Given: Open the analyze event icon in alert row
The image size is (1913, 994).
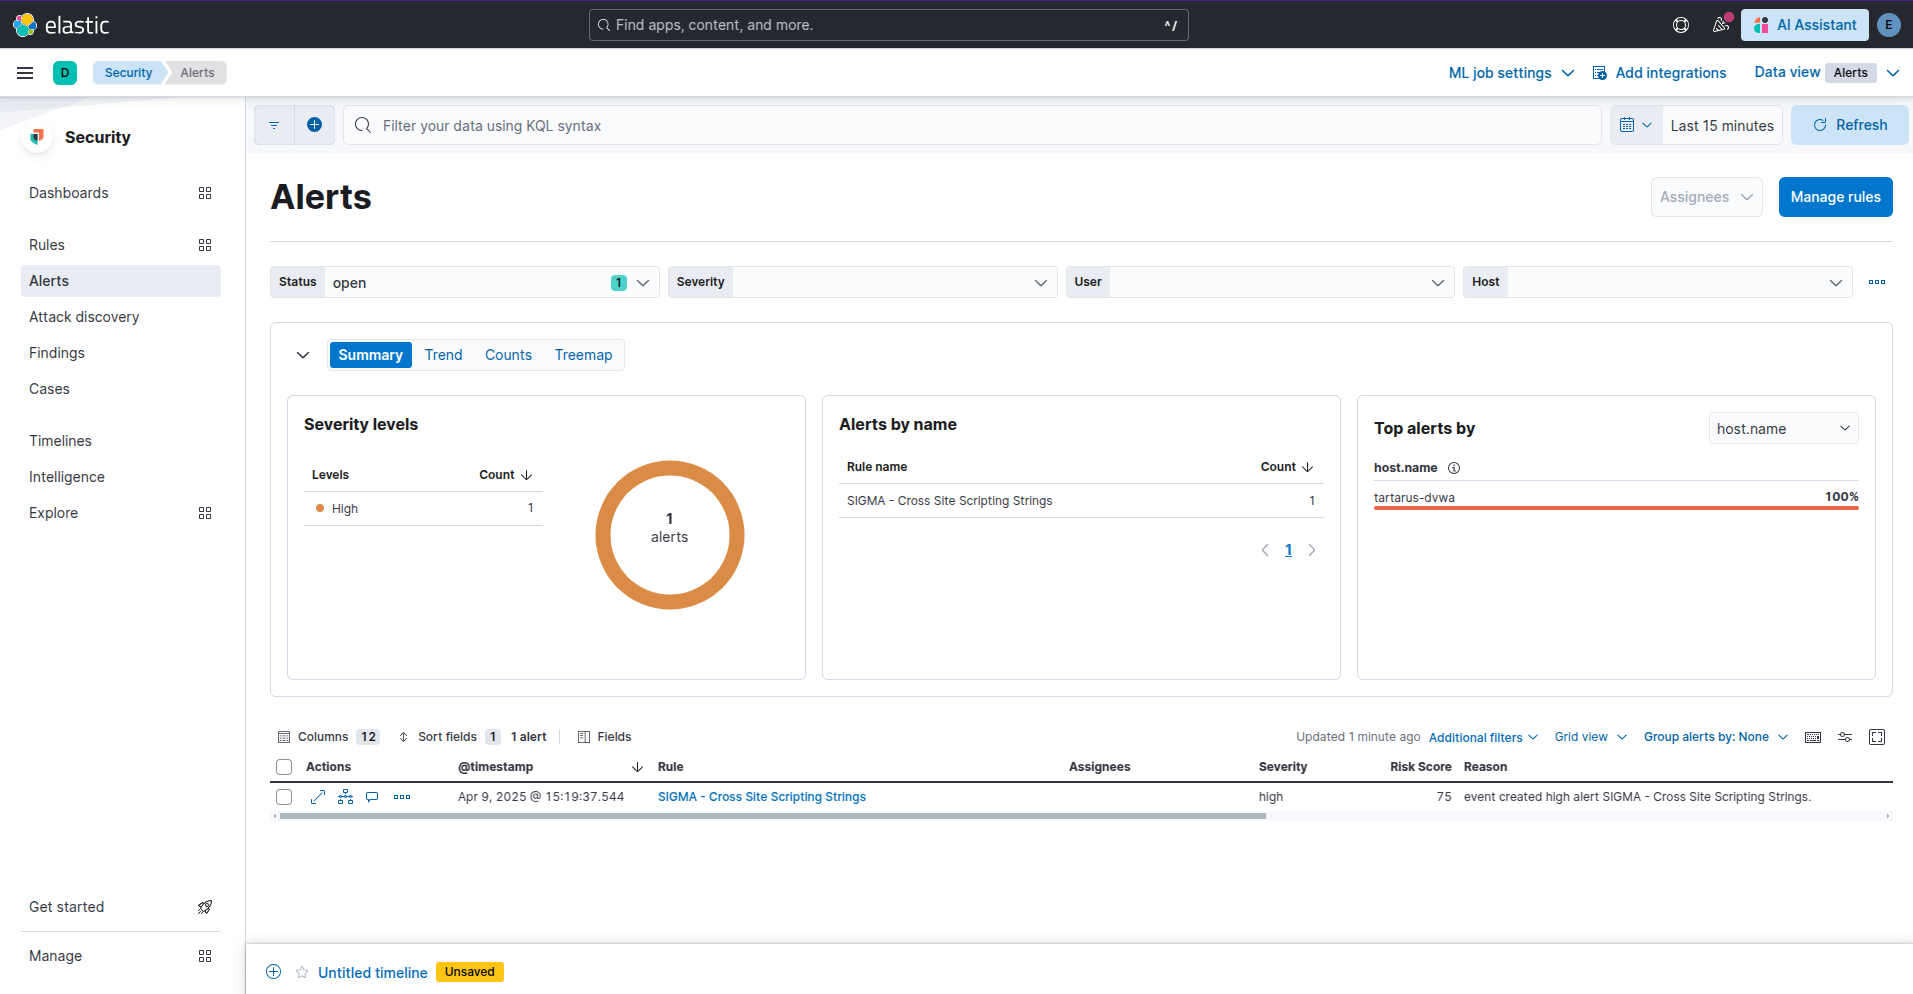Looking at the screenshot, I should pos(345,797).
